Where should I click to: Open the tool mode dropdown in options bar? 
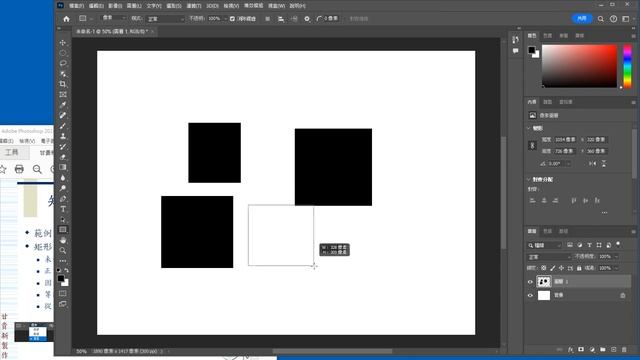tap(113, 18)
